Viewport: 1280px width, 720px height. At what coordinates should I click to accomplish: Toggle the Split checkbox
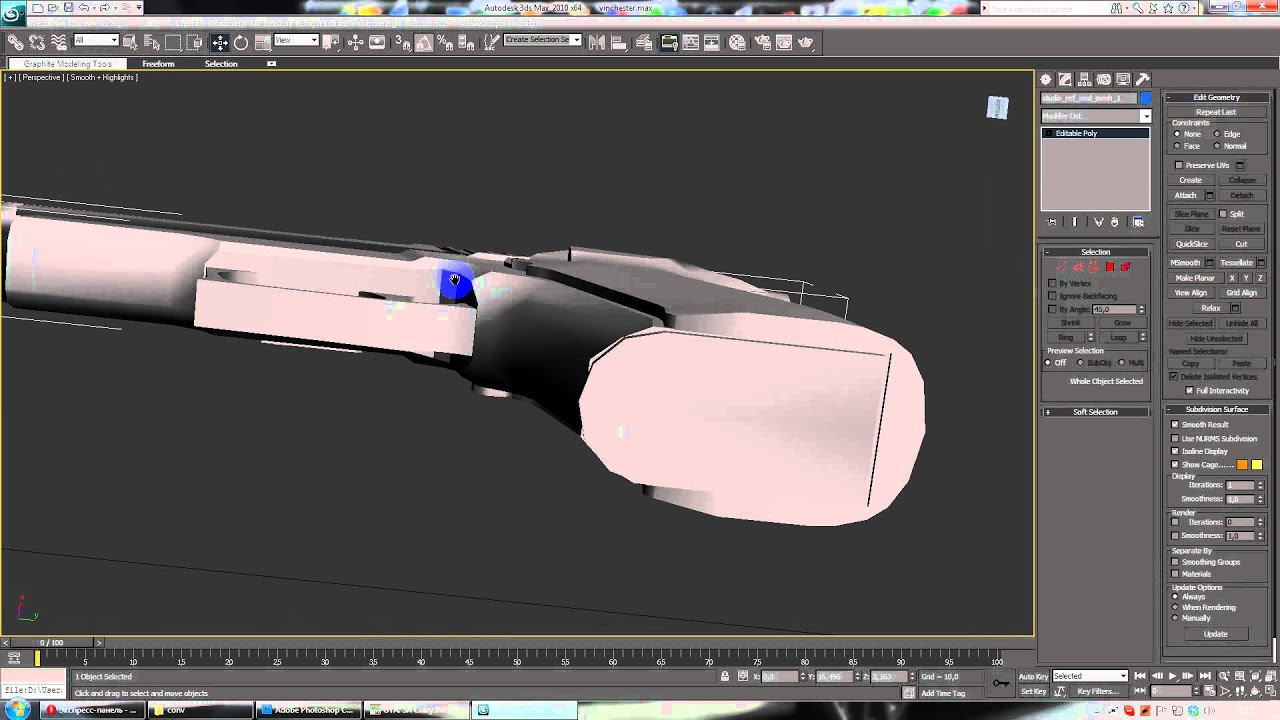click(1222, 214)
